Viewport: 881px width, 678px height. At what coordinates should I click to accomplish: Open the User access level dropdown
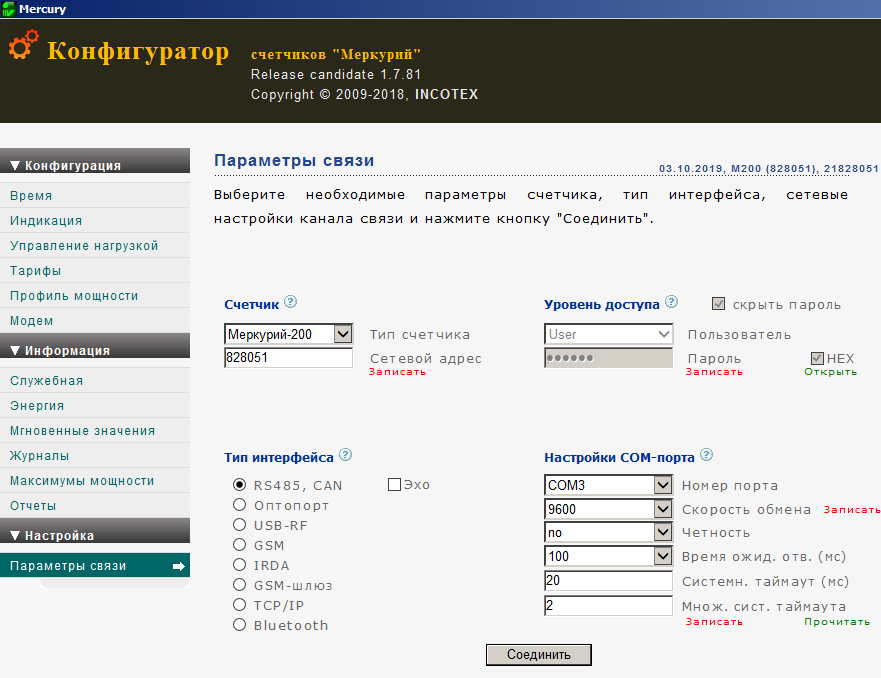coord(608,334)
